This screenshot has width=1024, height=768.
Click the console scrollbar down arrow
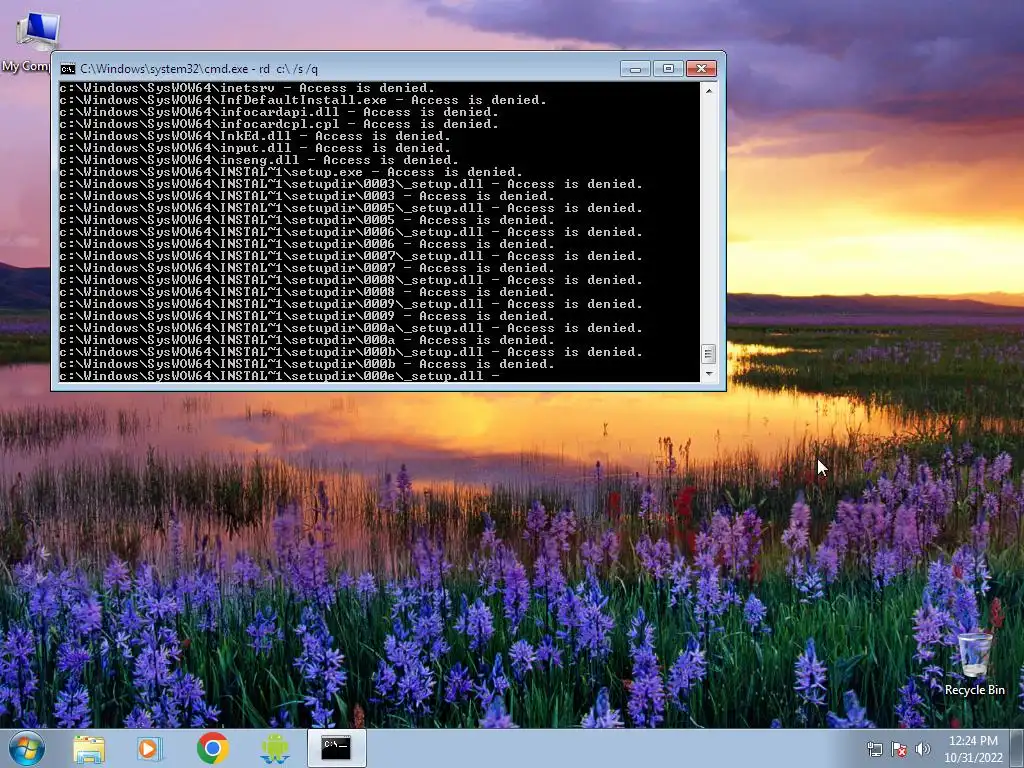point(709,374)
